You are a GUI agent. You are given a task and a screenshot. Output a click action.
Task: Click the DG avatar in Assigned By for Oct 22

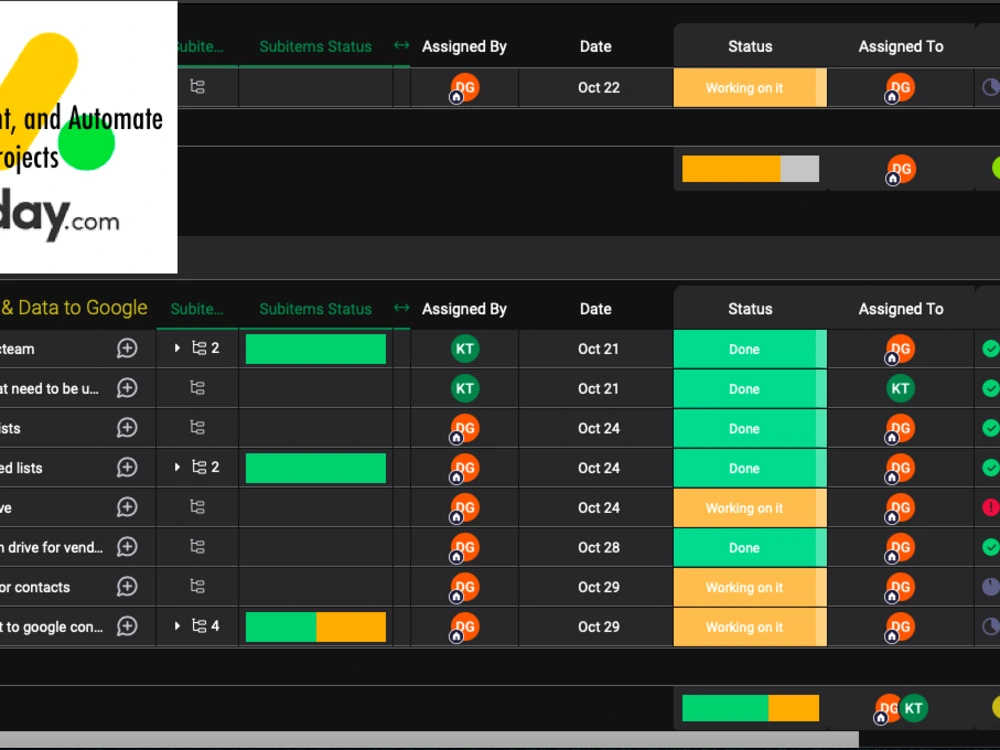[x=464, y=88]
